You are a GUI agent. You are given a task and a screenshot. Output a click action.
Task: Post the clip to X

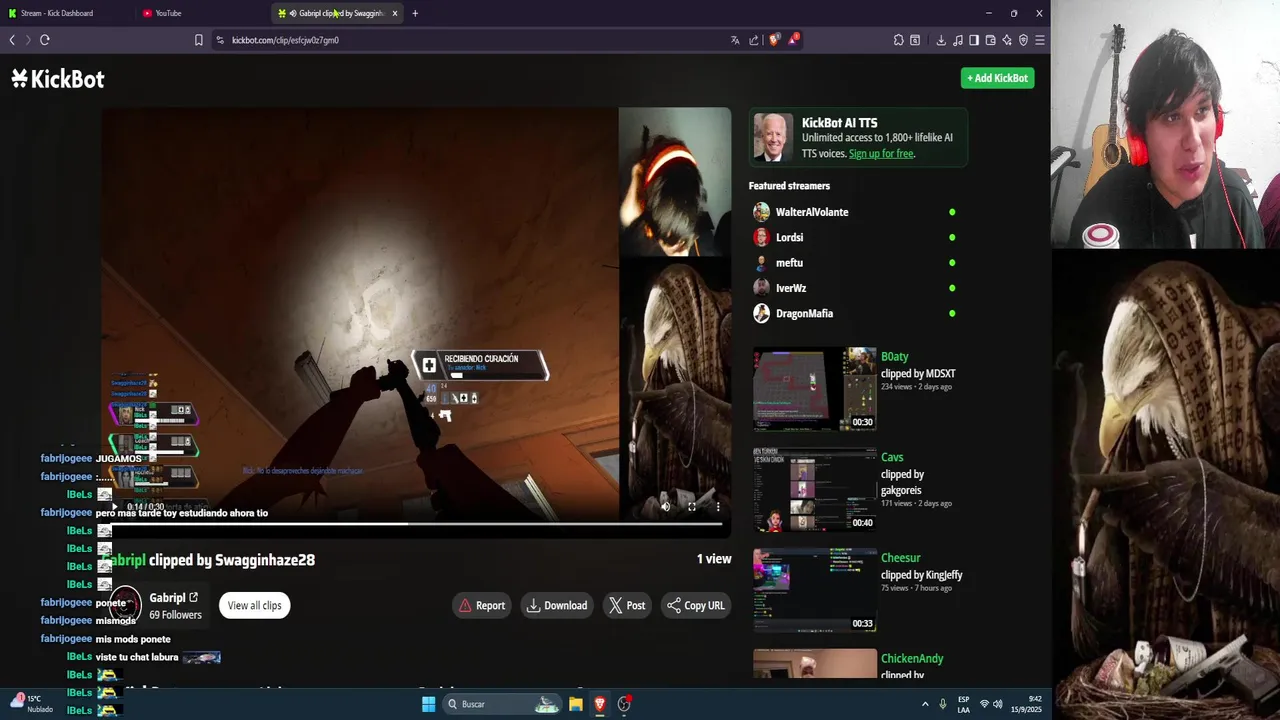click(x=627, y=605)
